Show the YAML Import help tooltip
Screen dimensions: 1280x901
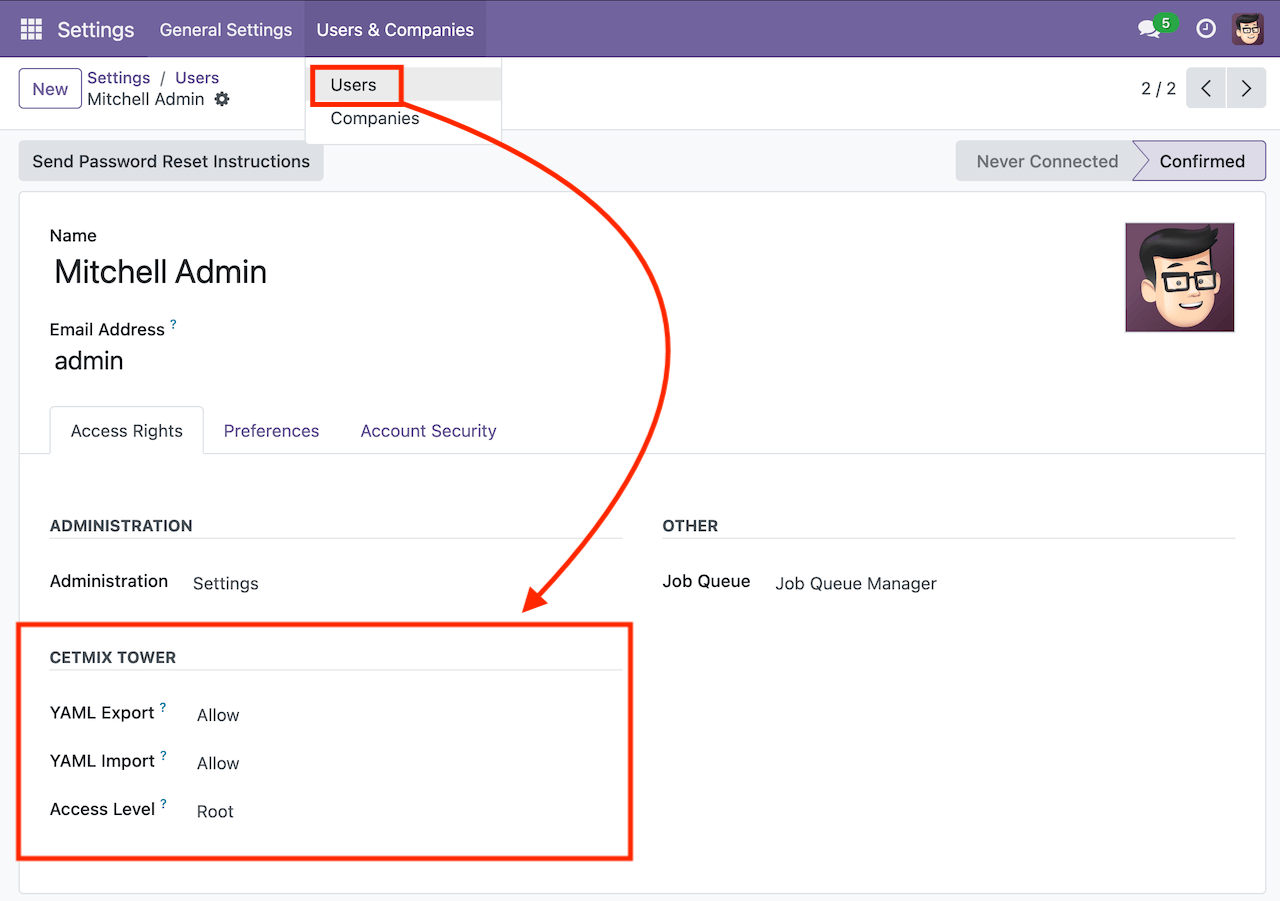click(164, 753)
